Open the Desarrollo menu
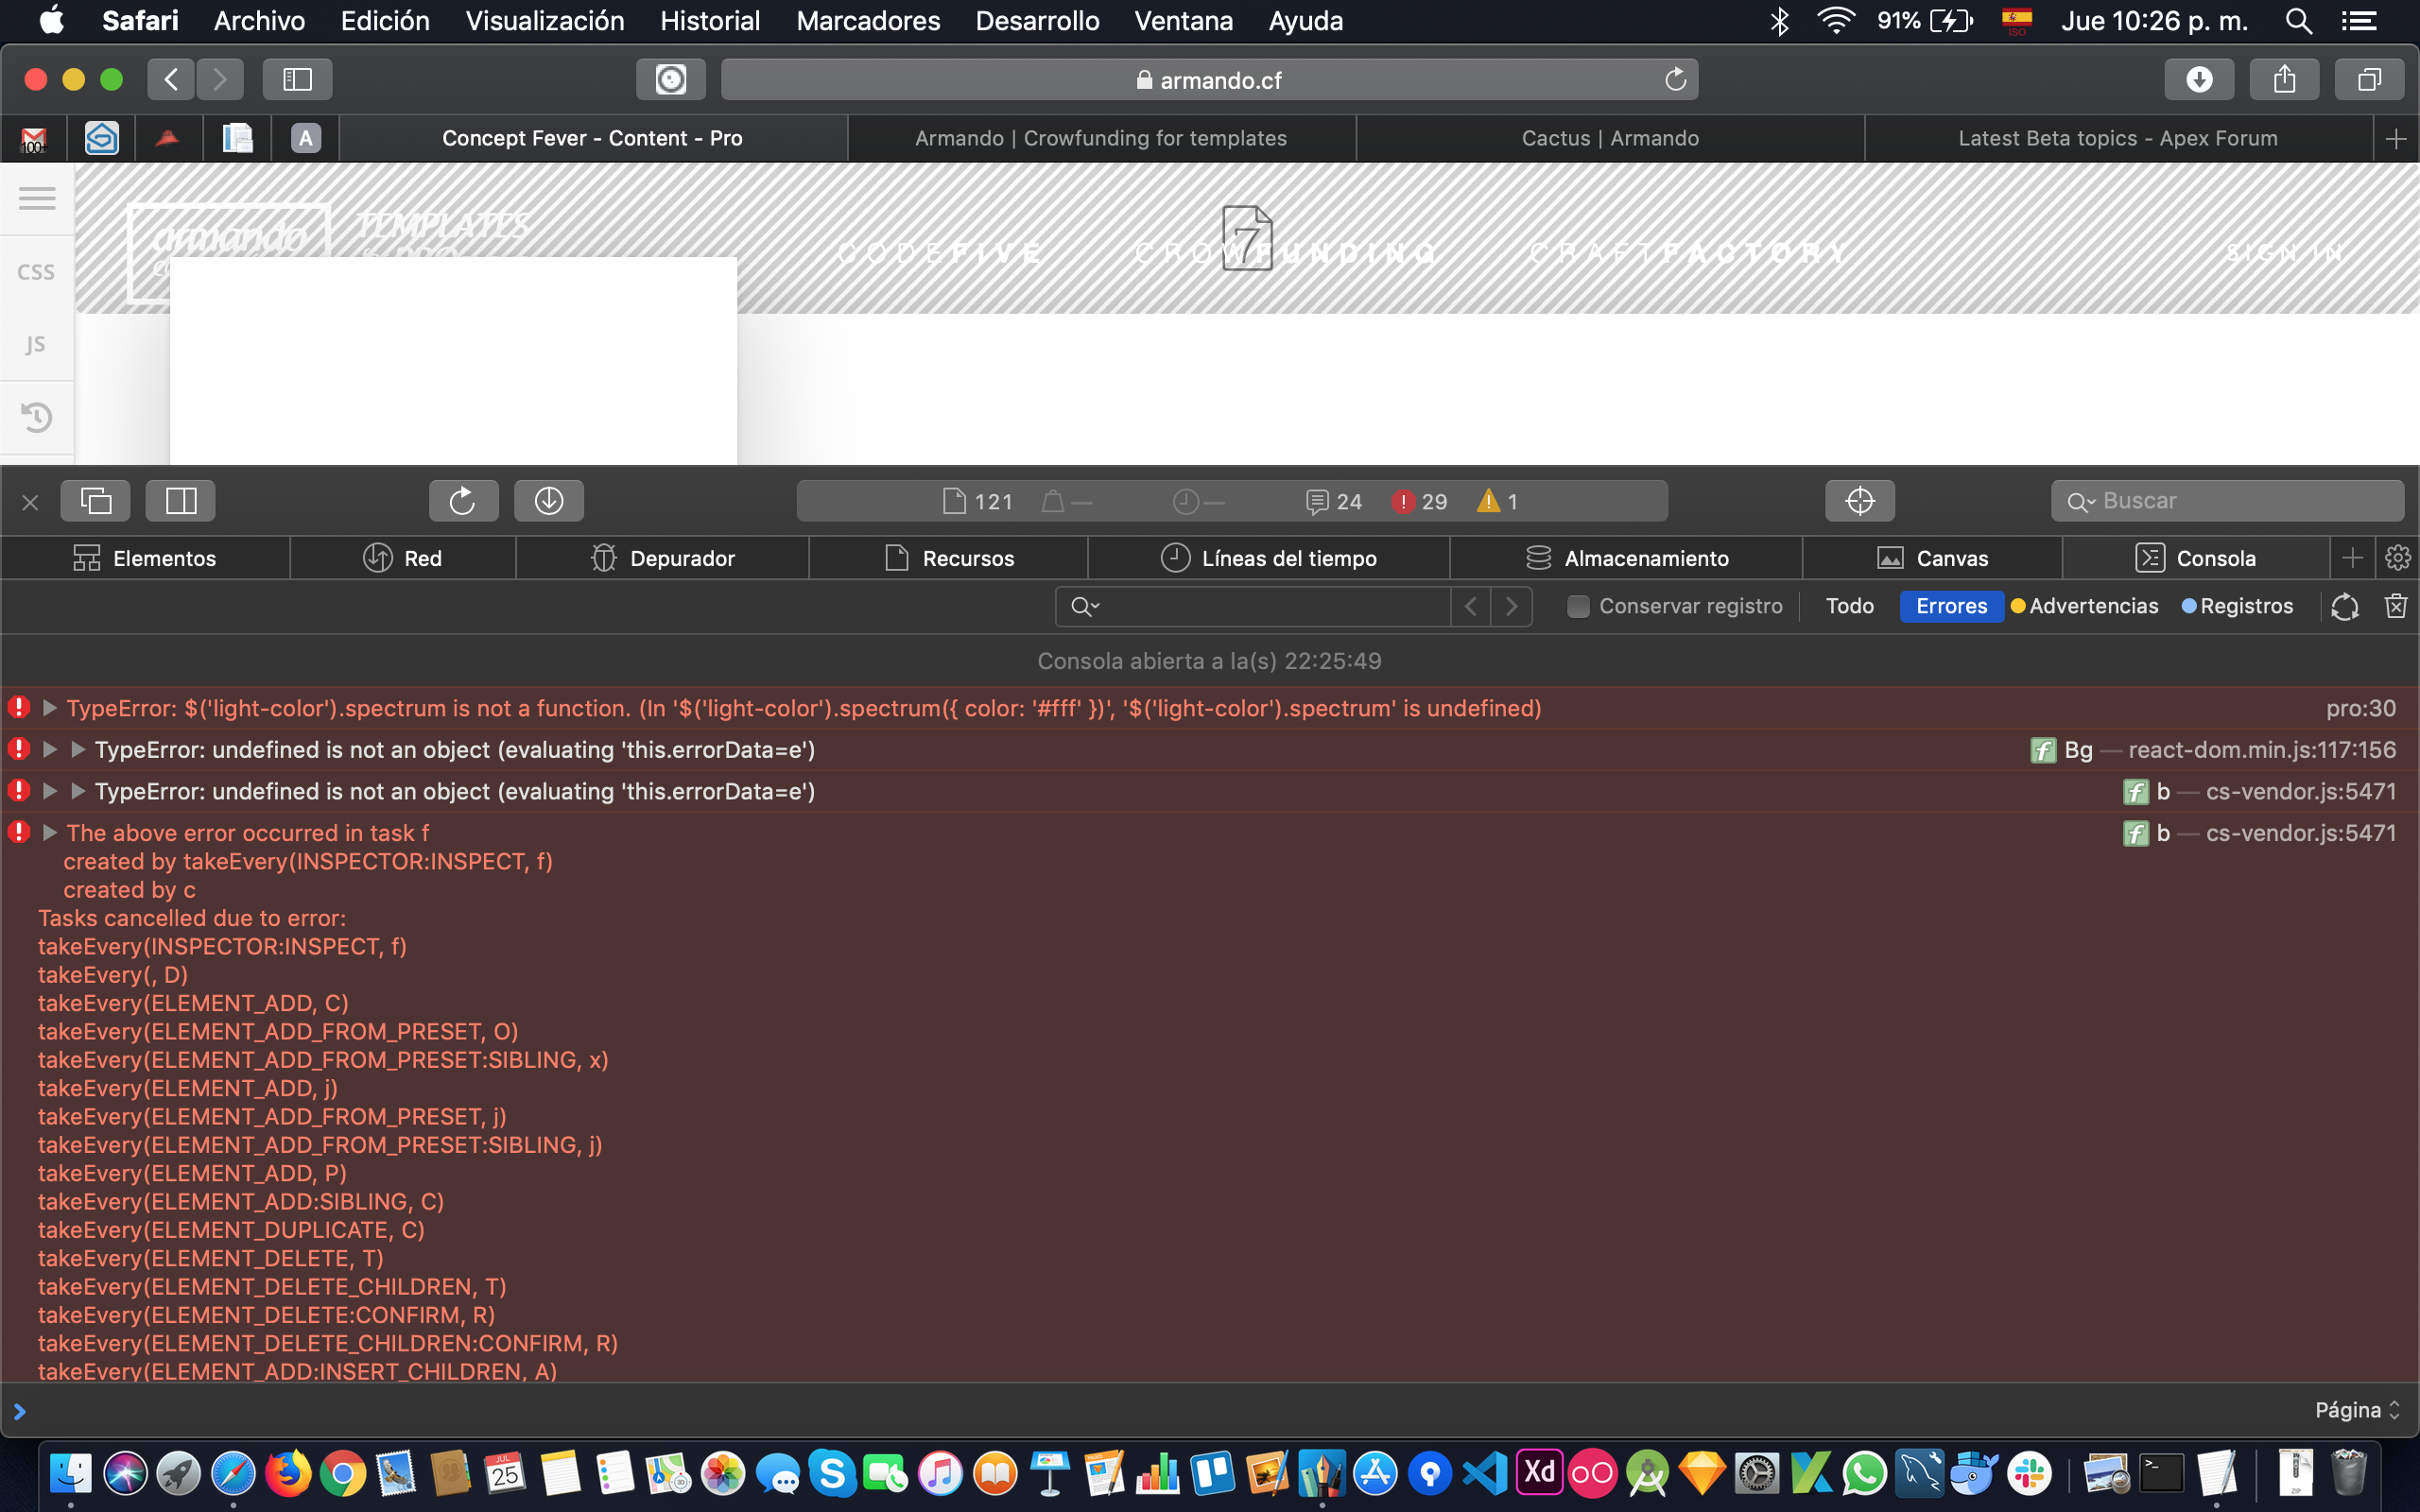The width and height of the screenshot is (2420, 1512). tap(1037, 21)
